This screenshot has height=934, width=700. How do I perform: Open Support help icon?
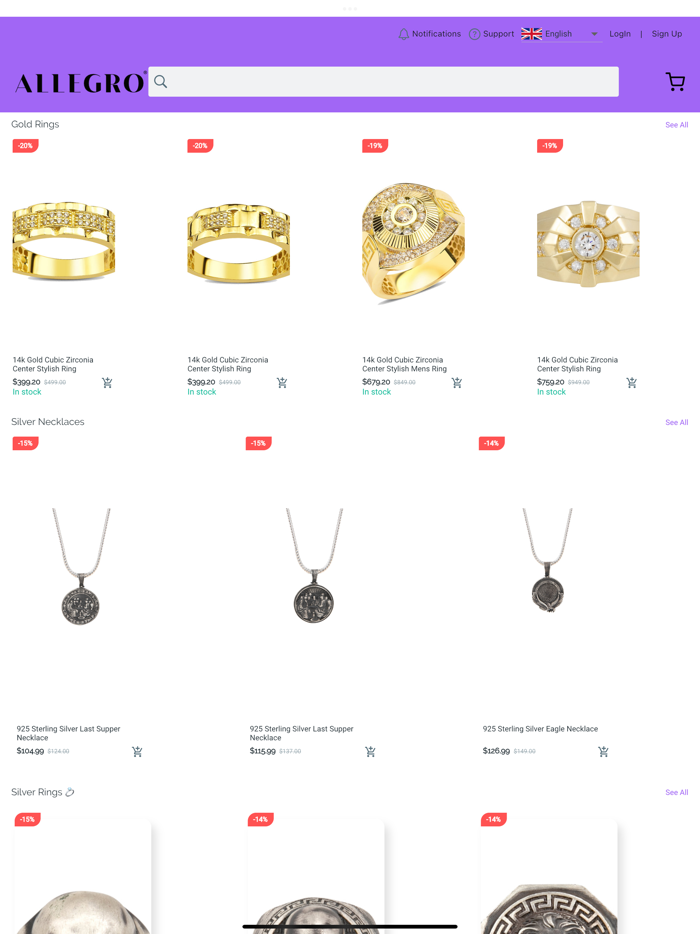[474, 34]
